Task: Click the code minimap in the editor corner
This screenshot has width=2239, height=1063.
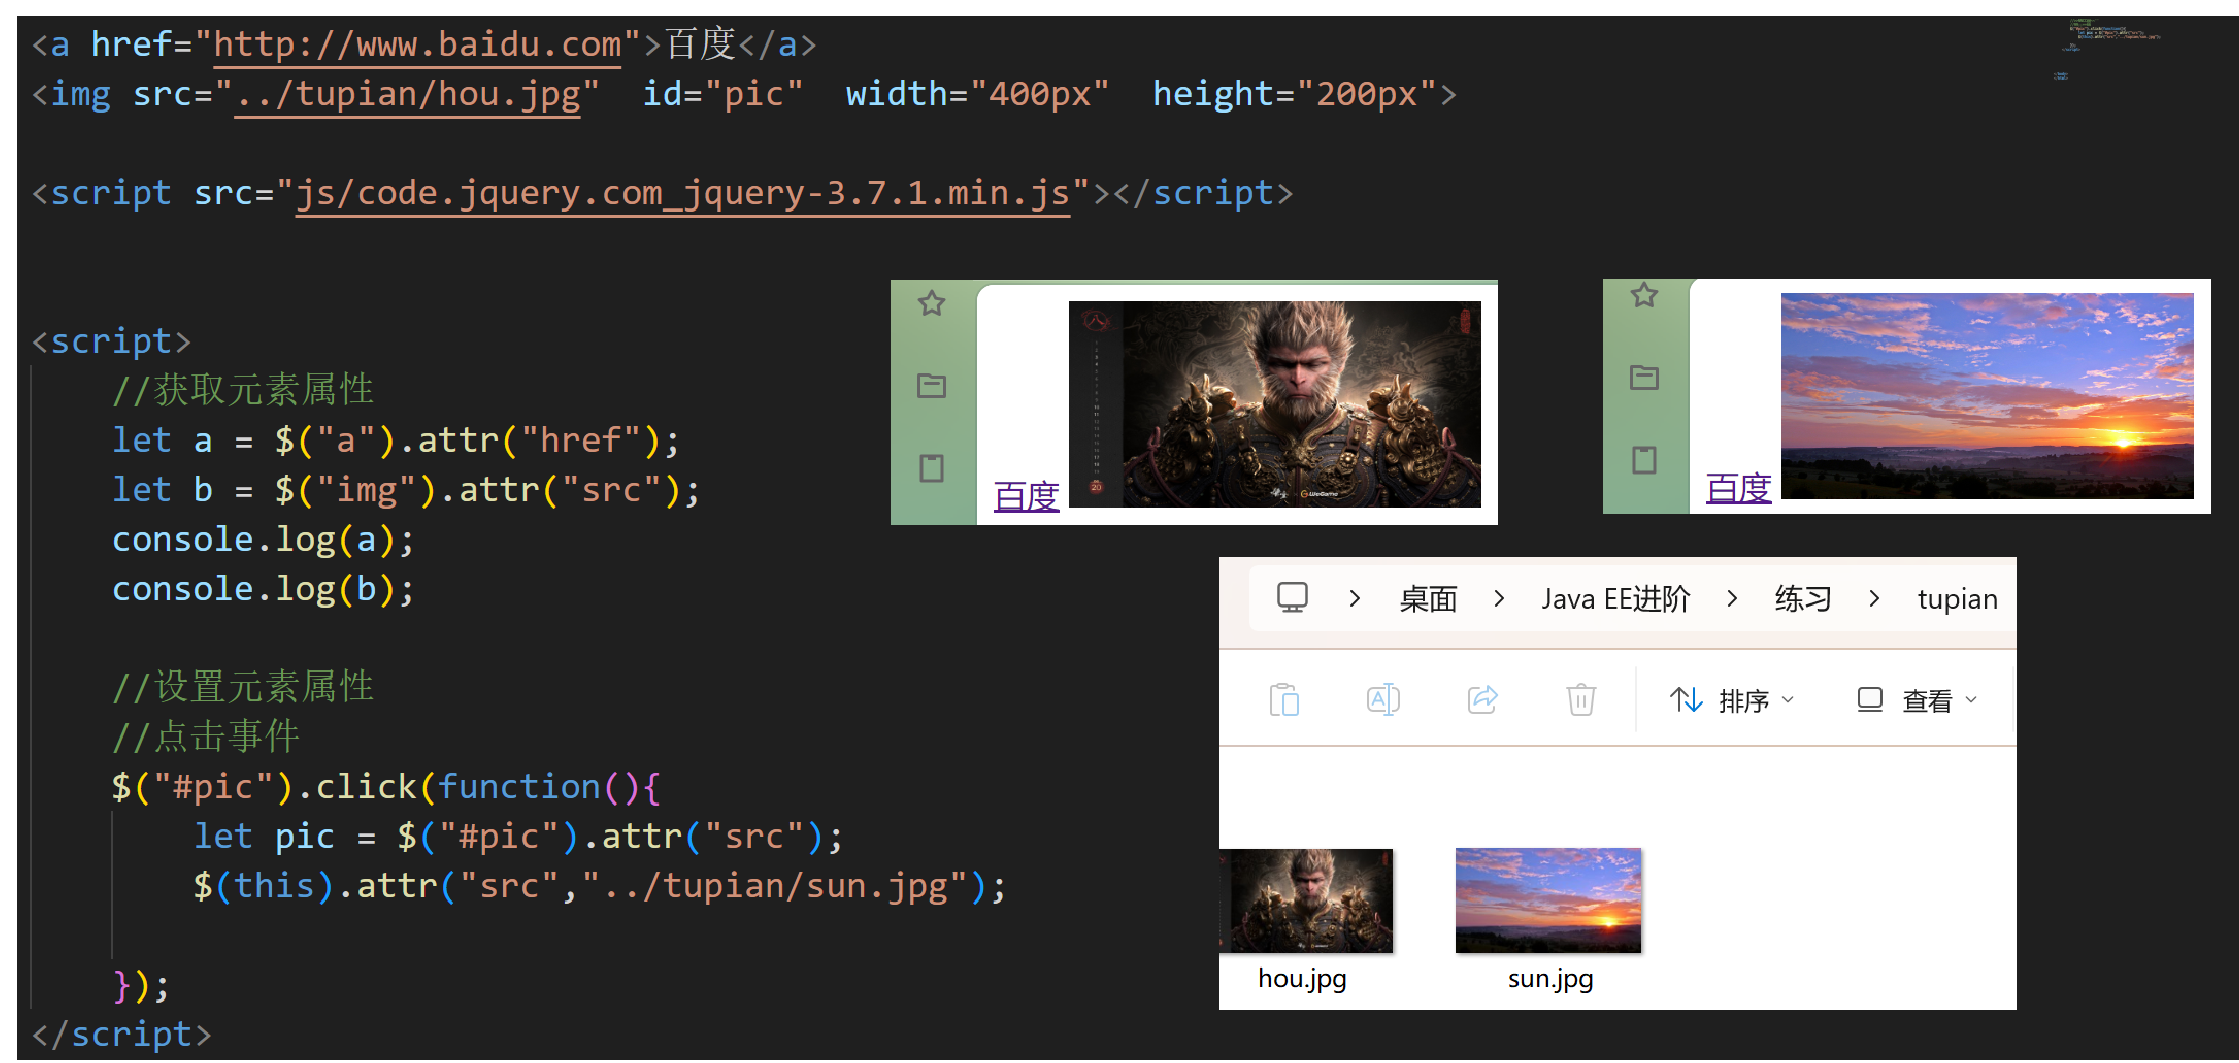Action: pos(2110,48)
